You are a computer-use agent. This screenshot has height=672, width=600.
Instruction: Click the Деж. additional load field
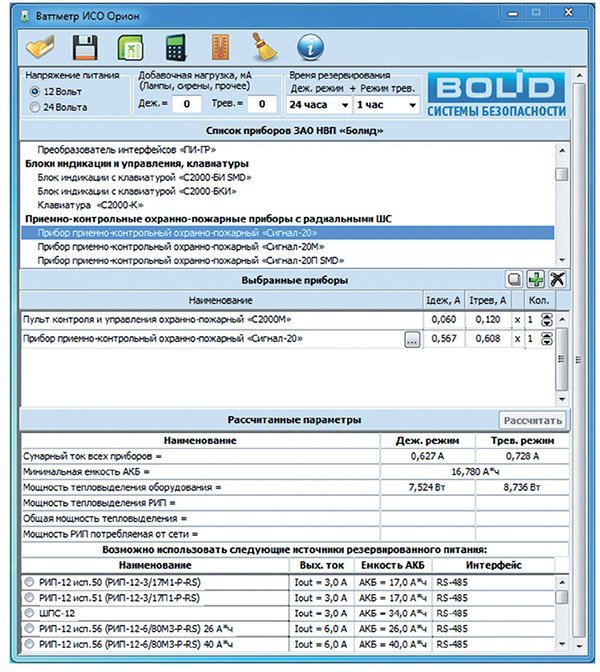pos(186,104)
